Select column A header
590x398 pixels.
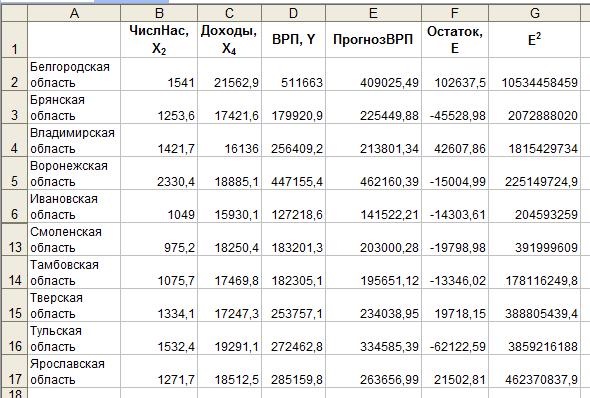(x=74, y=13)
